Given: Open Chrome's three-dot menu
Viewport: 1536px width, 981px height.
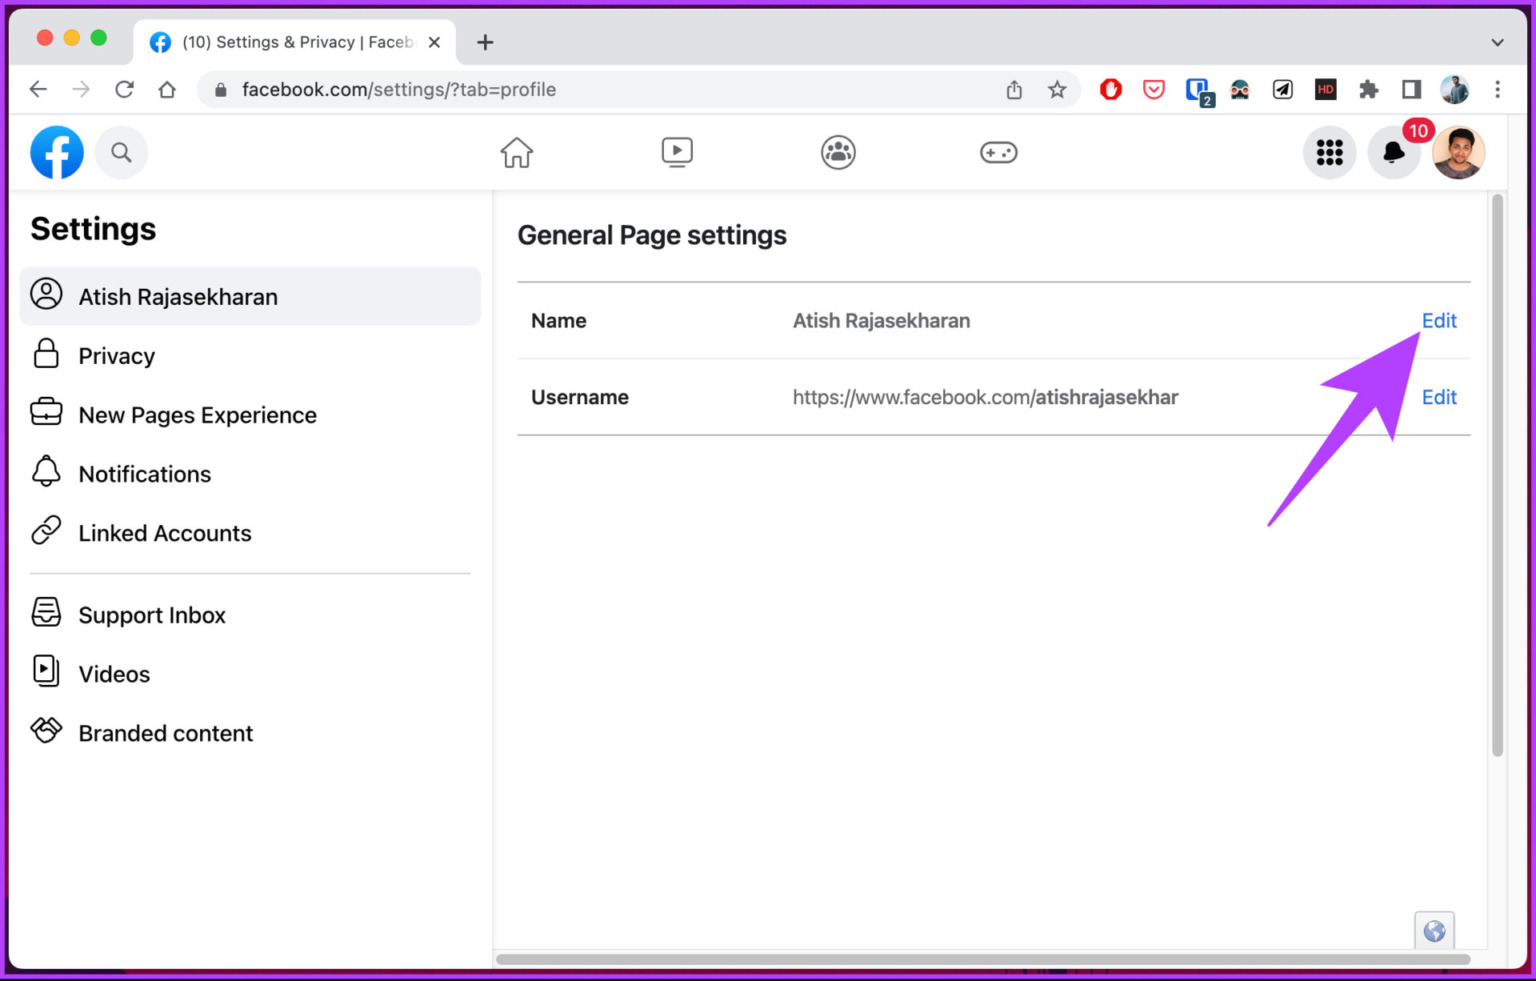Looking at the screenshot, I should [x=1498, y=89].
